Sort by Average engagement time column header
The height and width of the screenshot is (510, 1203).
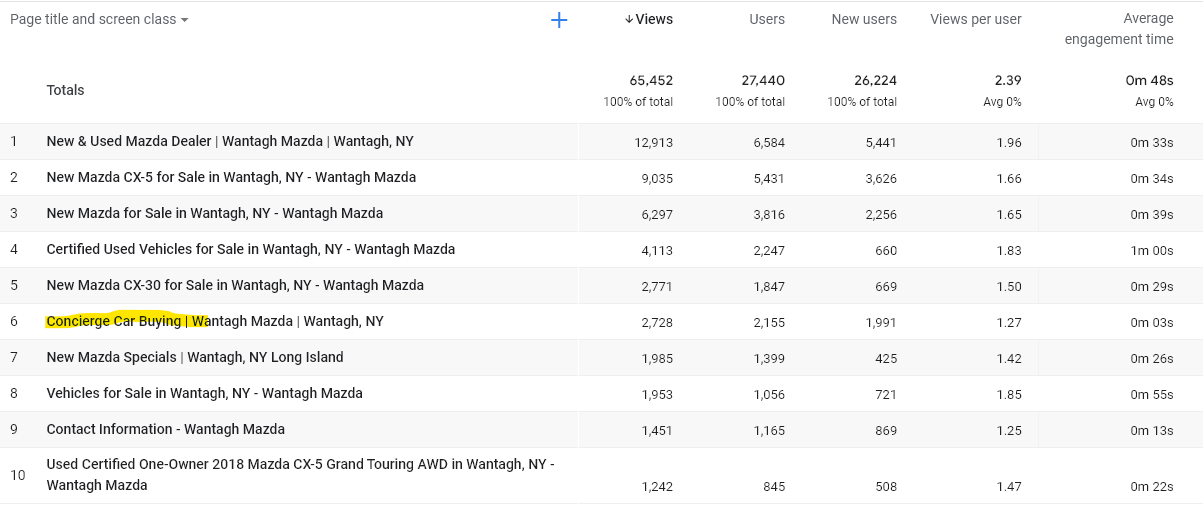(x=1119, y=29)
